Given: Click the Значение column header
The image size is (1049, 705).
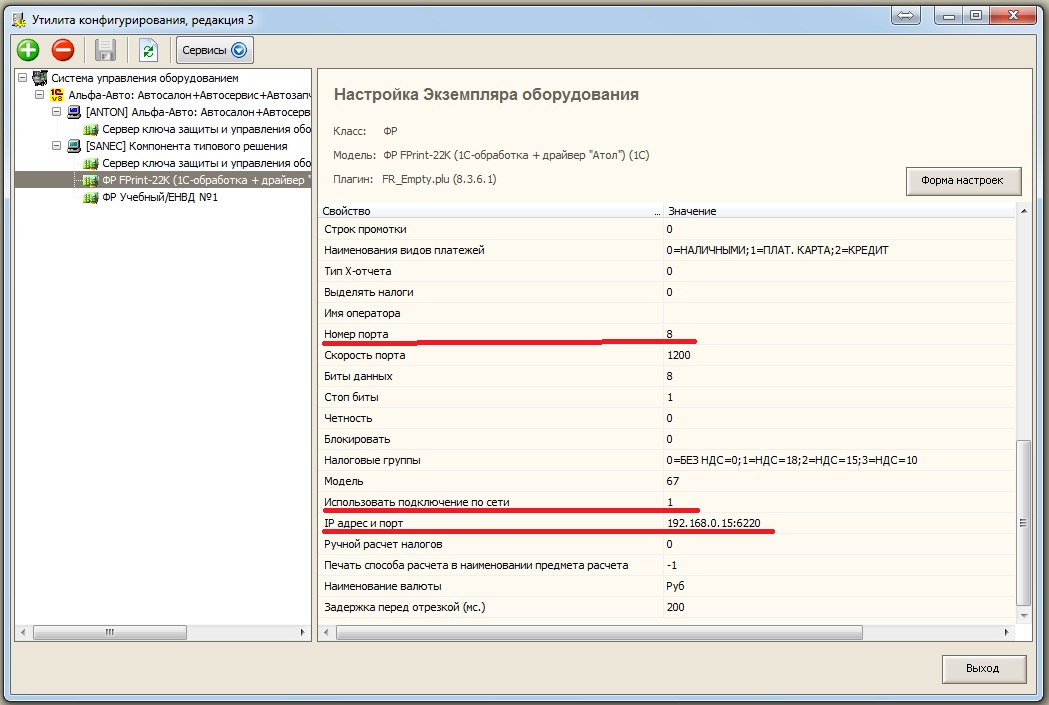Looking at the screenshot, I should 839,211.
